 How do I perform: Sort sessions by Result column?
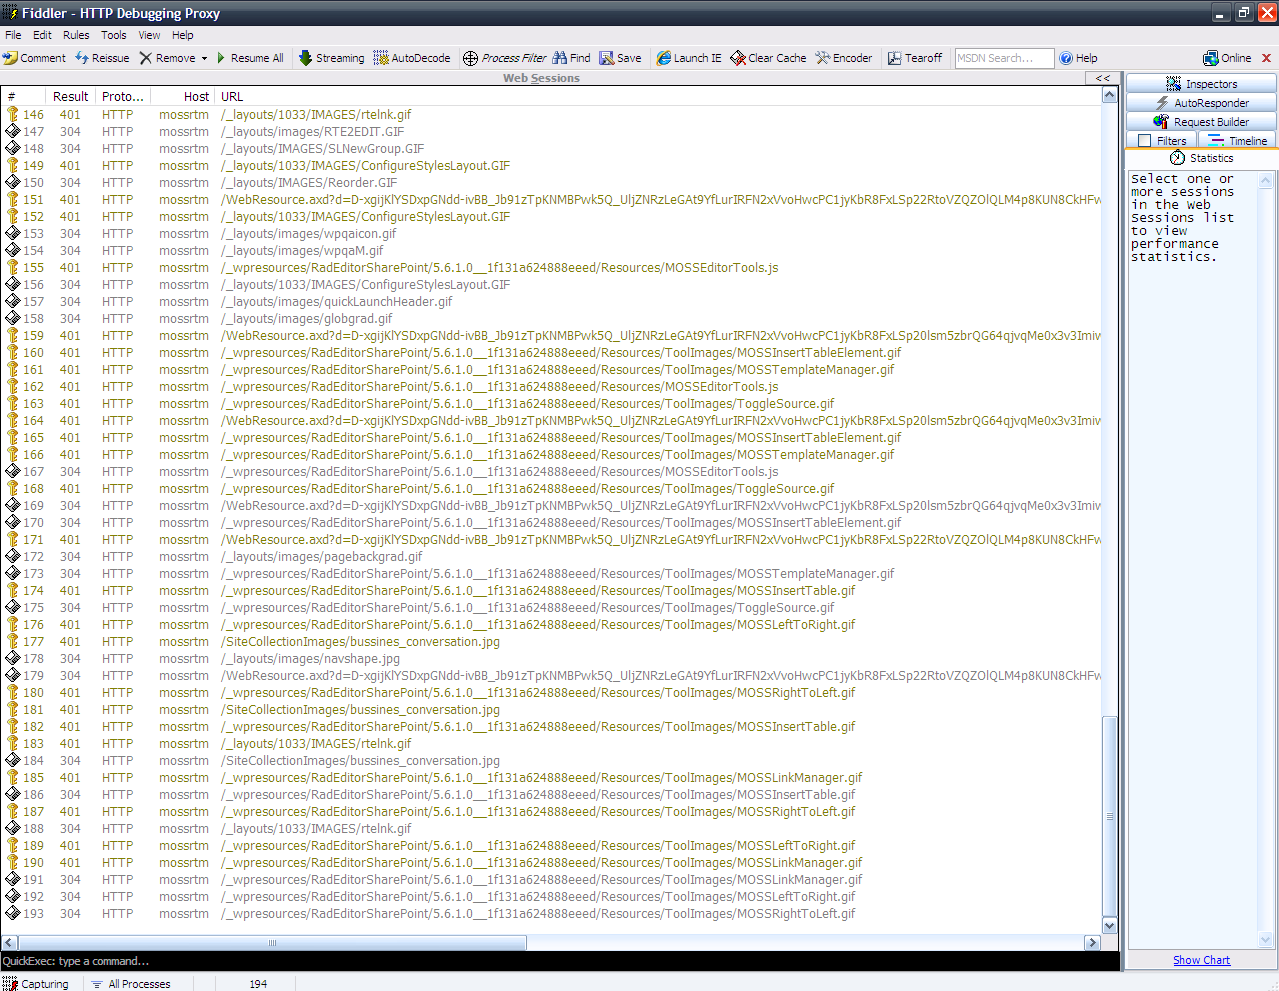coord(70,97)
